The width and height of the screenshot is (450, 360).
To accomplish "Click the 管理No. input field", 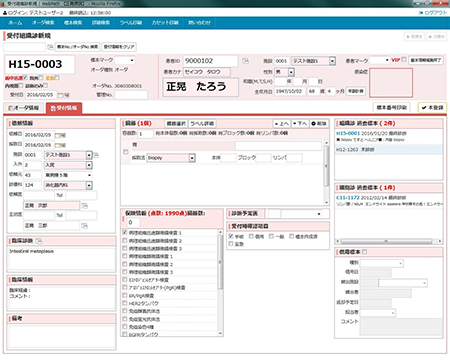I will [x=131, y=95].
